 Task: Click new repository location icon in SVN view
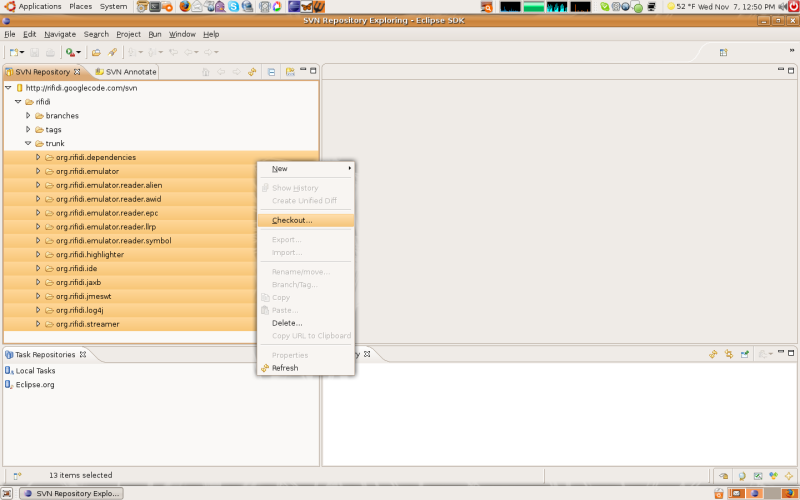pos(290,72)
